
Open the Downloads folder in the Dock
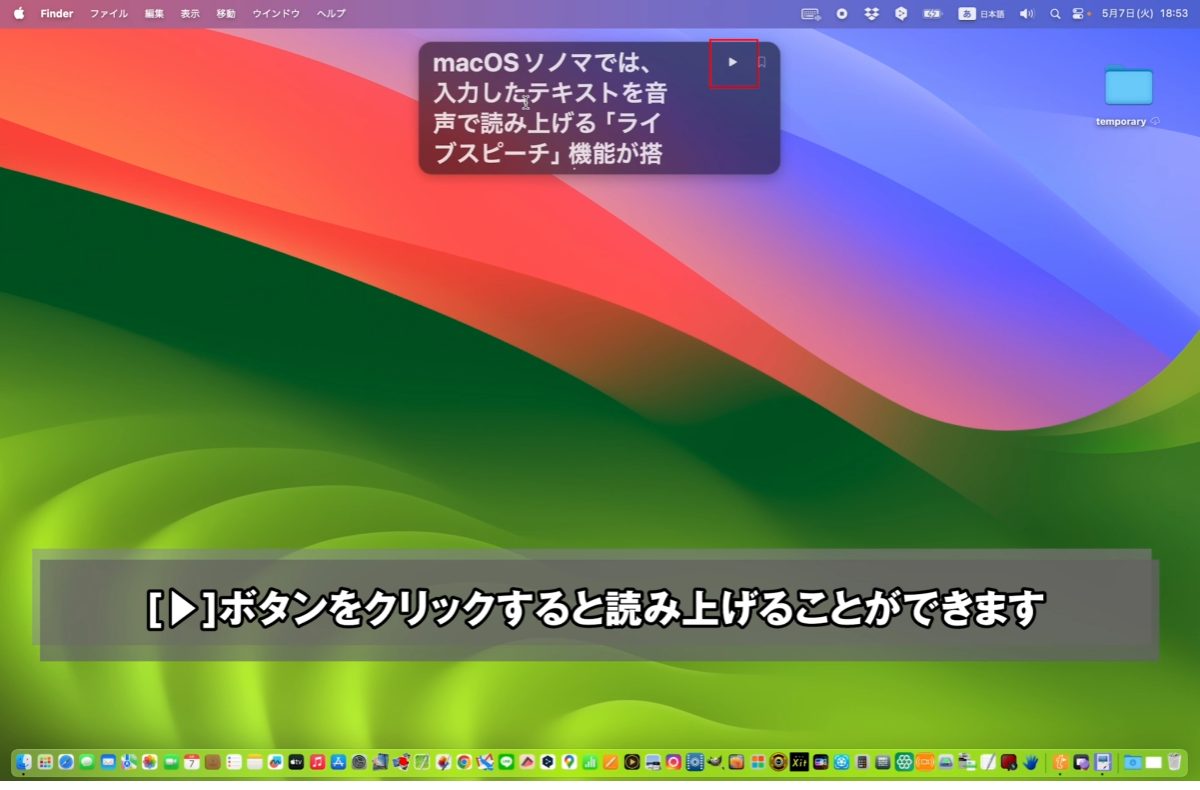(1132, 762)
